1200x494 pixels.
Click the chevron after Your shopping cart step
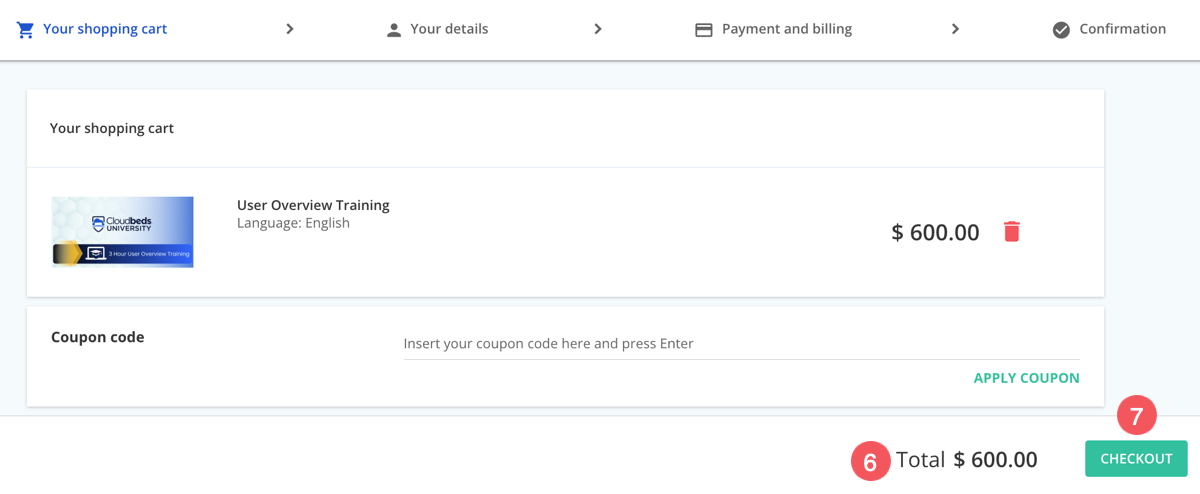pos(290,29)
